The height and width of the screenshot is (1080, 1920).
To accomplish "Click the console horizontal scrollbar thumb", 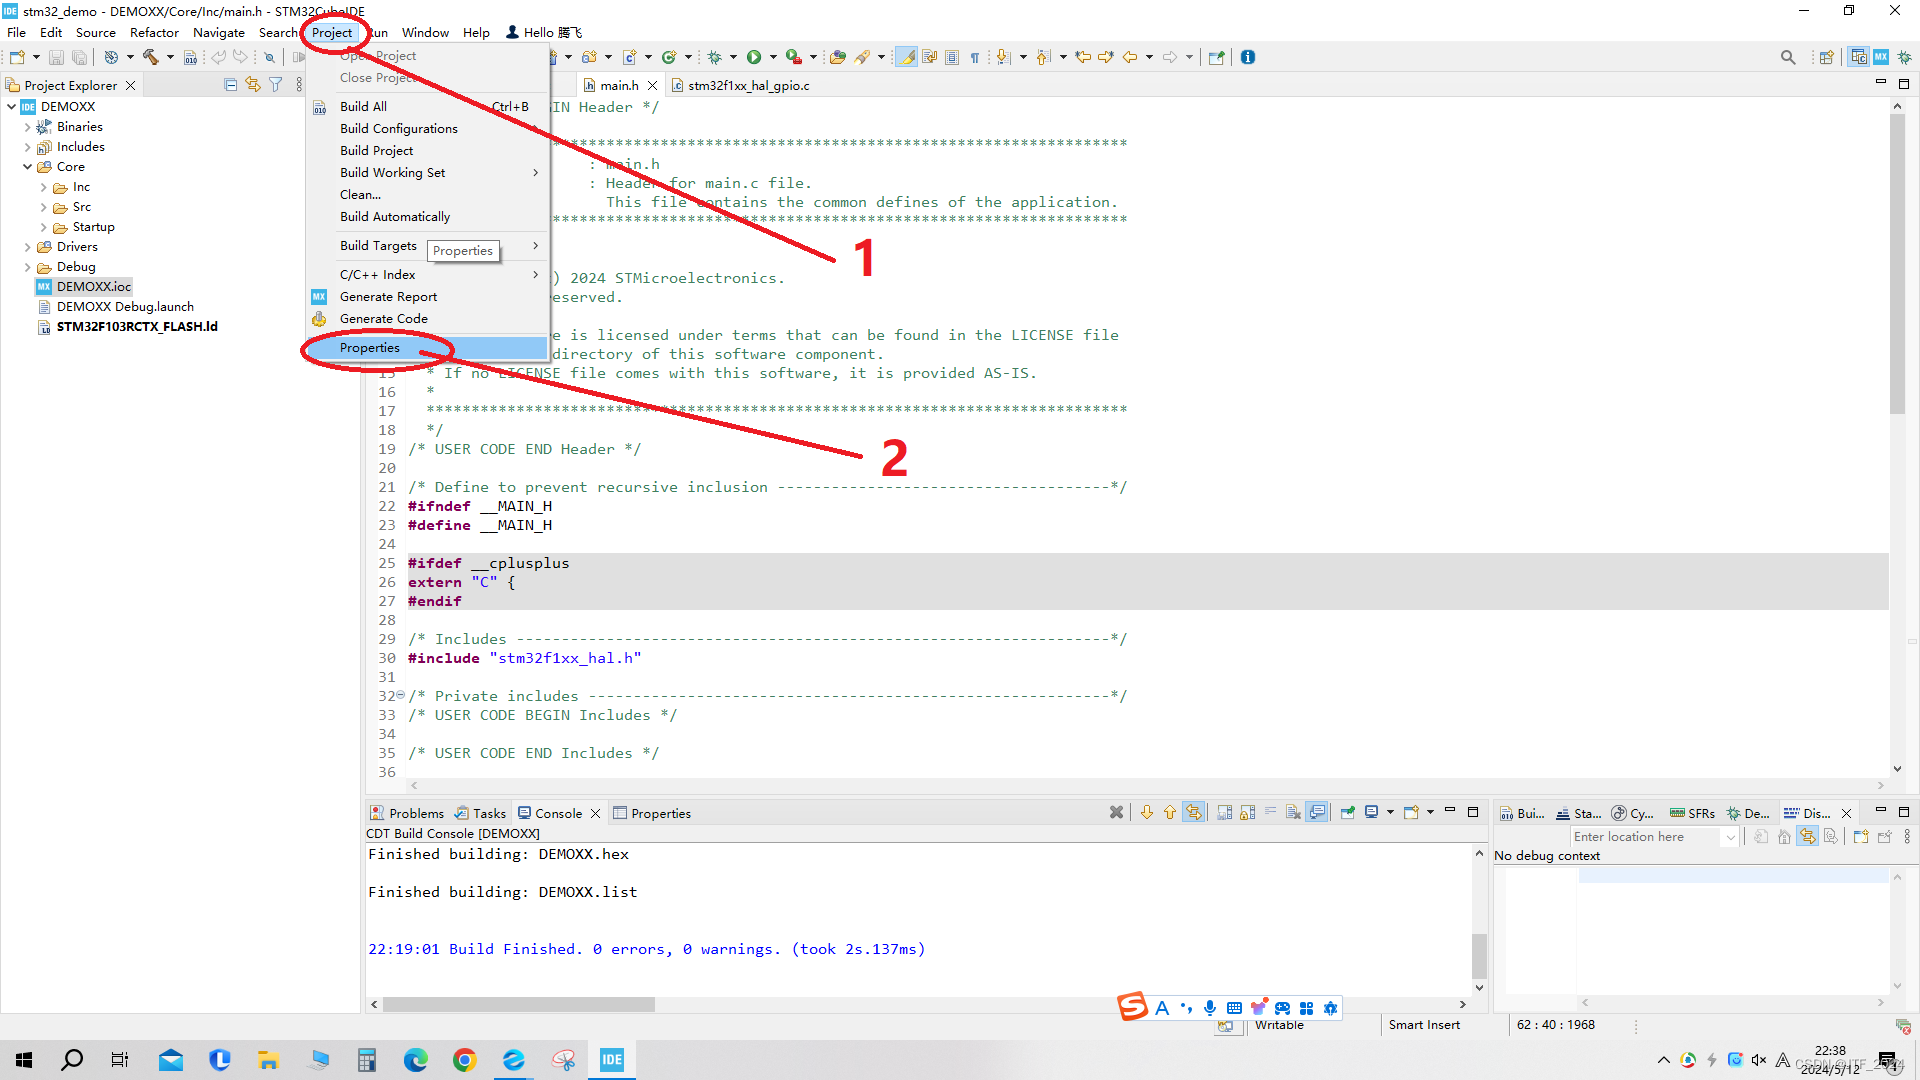I will (x=517, y=1004).
